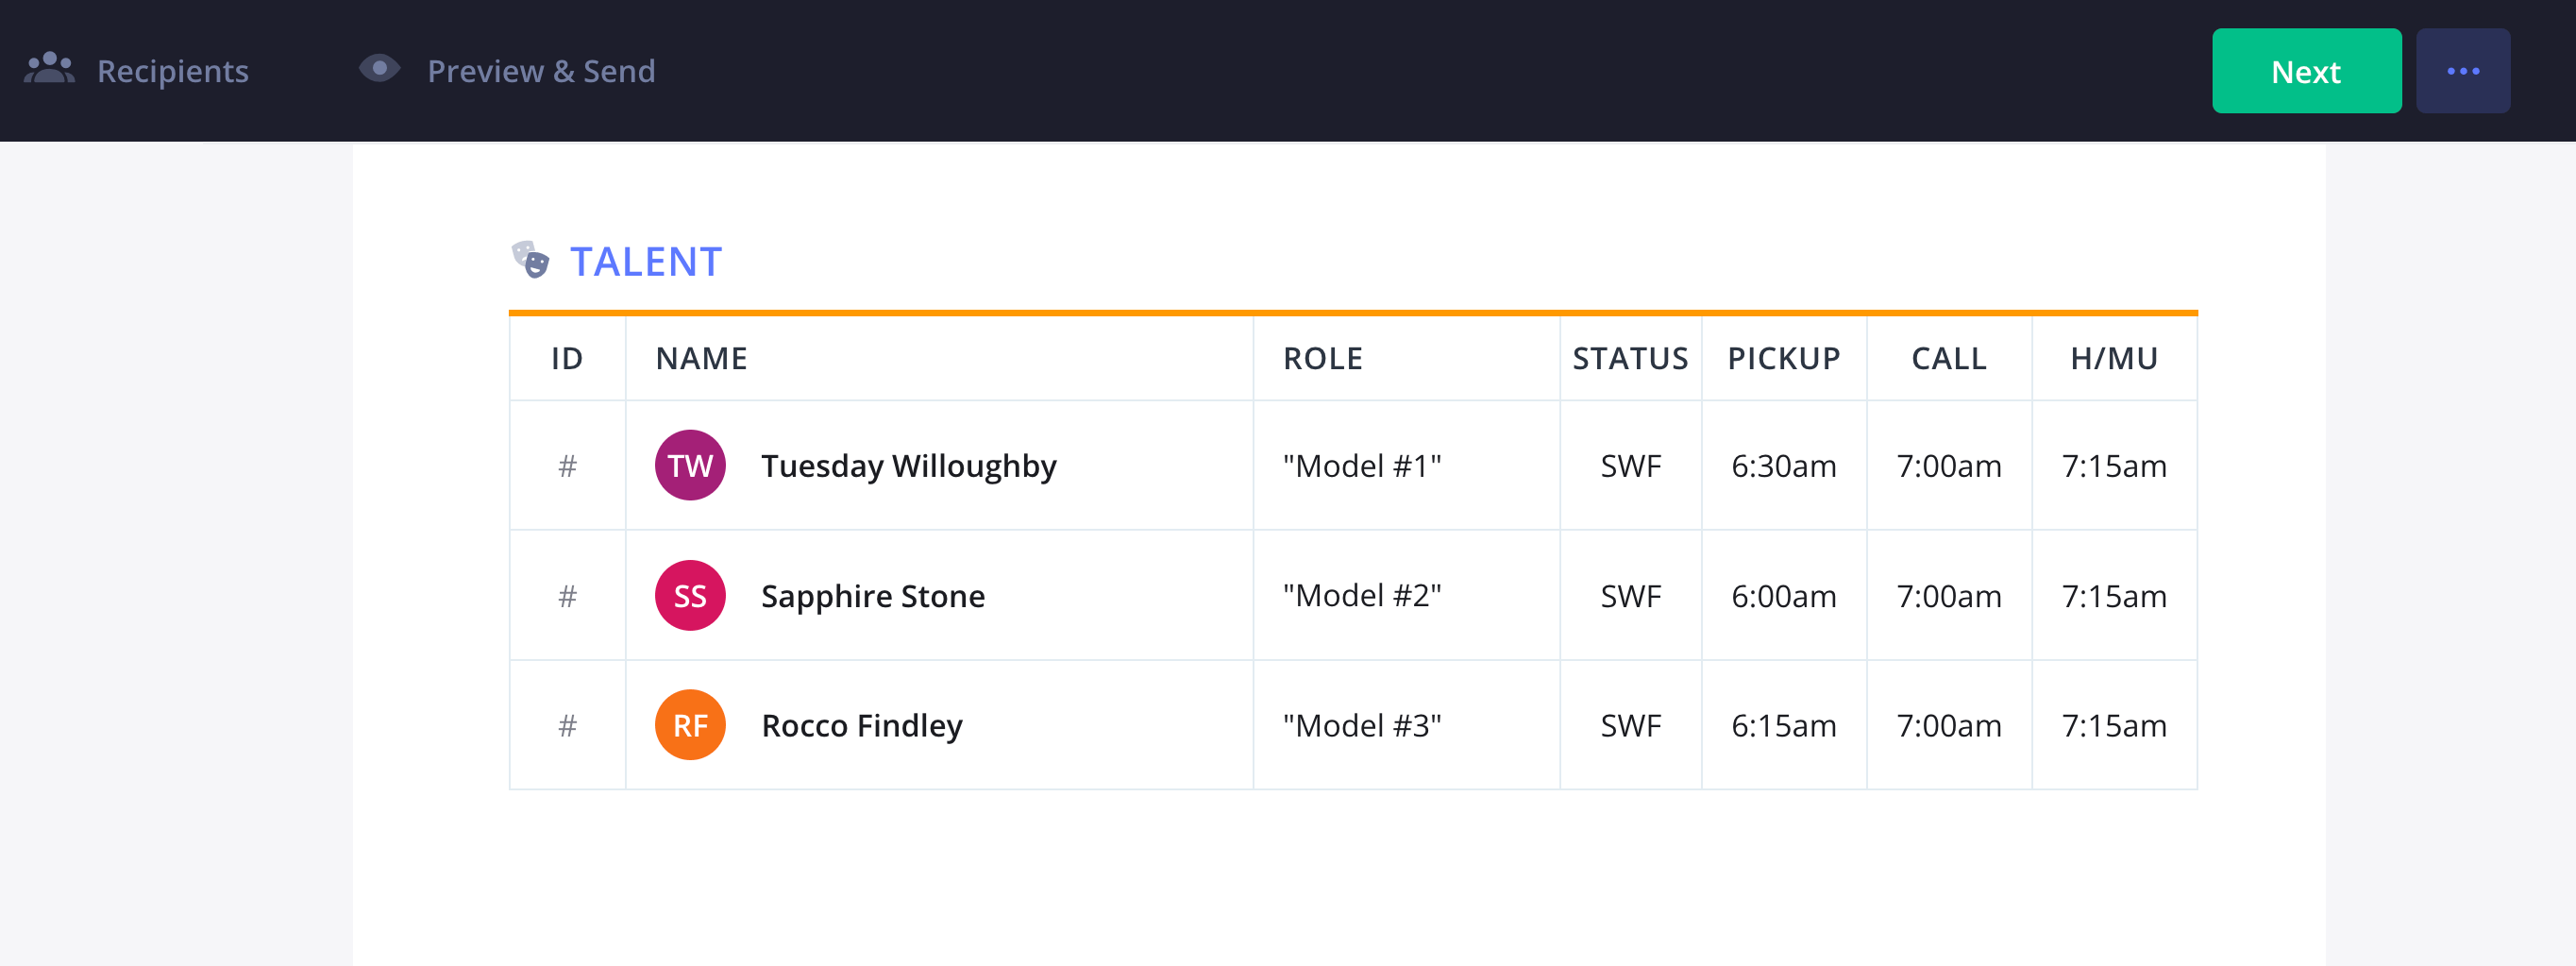
Task: Click Tuesday Willoughby's TW avatar
Action: 690,466
